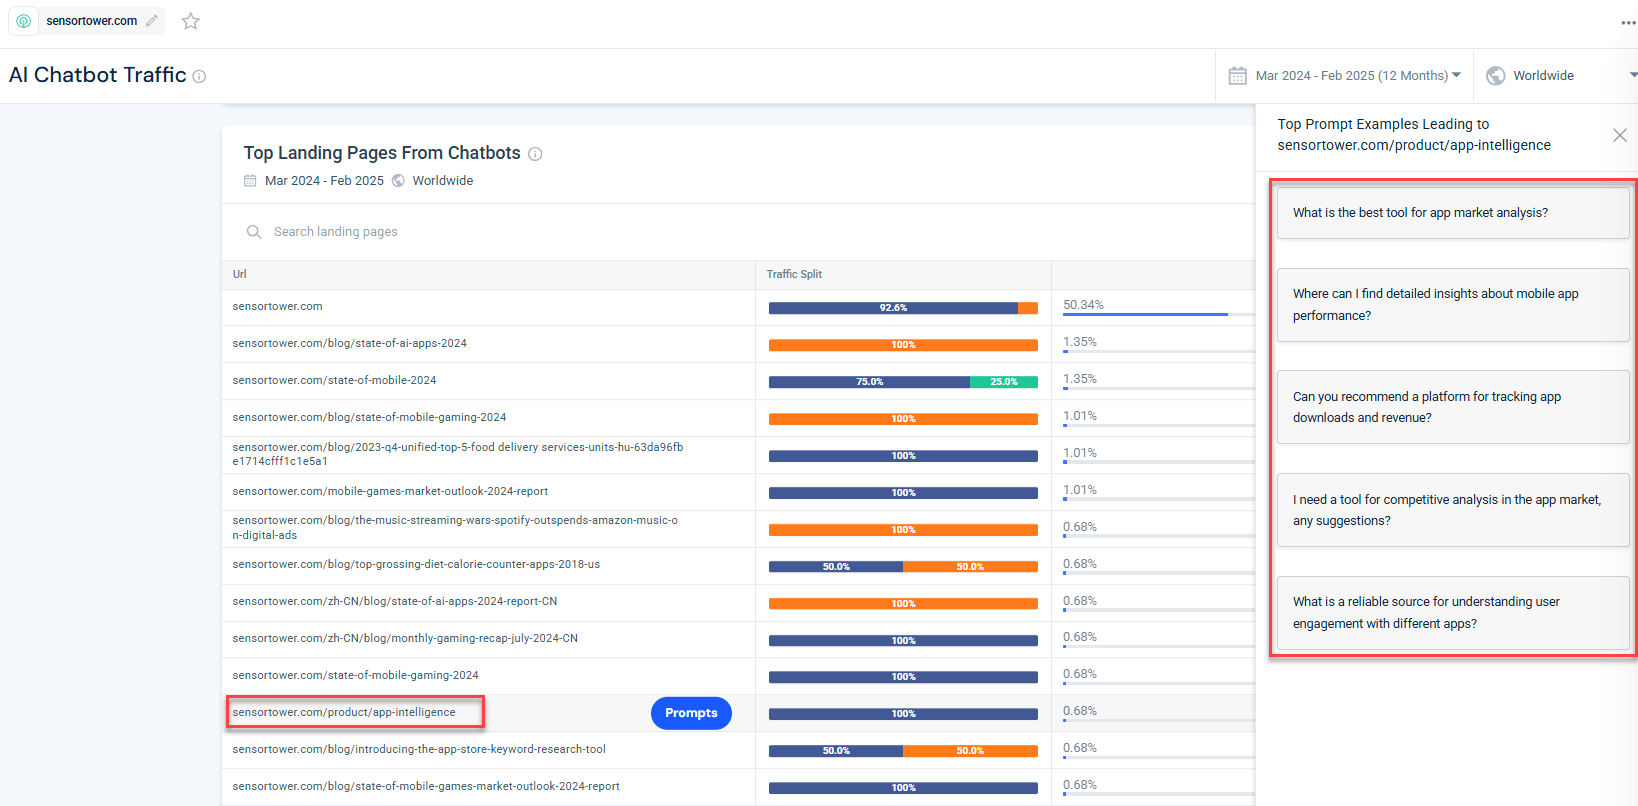Open the state-of-mobile-gaming-2024 non-blog URL
The image size is (1638, 806).
point(355,675)
